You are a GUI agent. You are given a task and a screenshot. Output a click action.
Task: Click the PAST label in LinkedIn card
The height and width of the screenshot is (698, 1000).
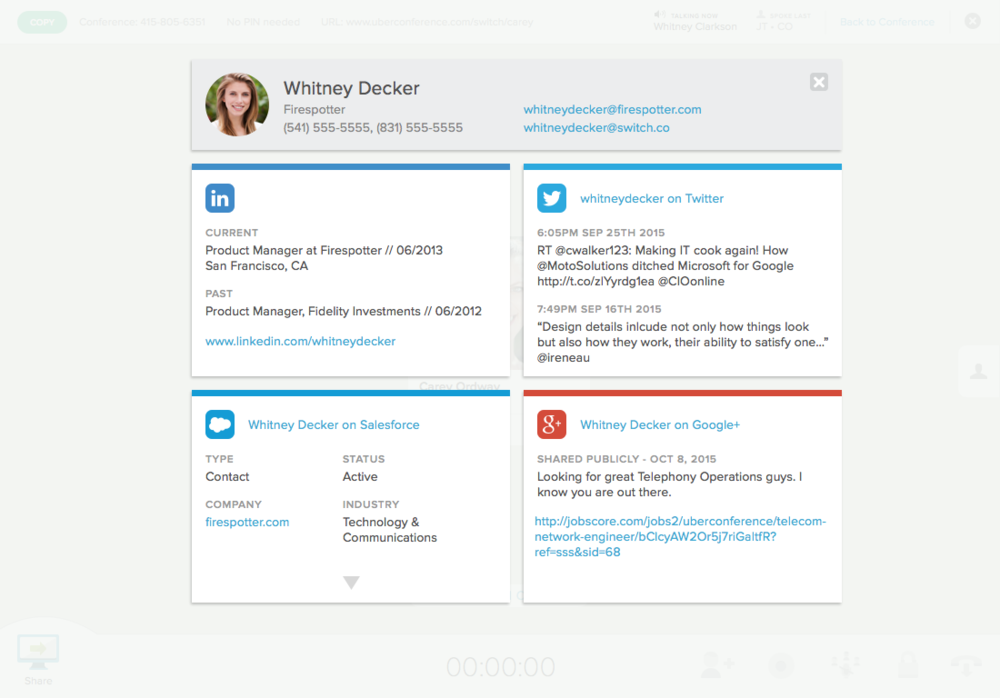click(219, 293)
